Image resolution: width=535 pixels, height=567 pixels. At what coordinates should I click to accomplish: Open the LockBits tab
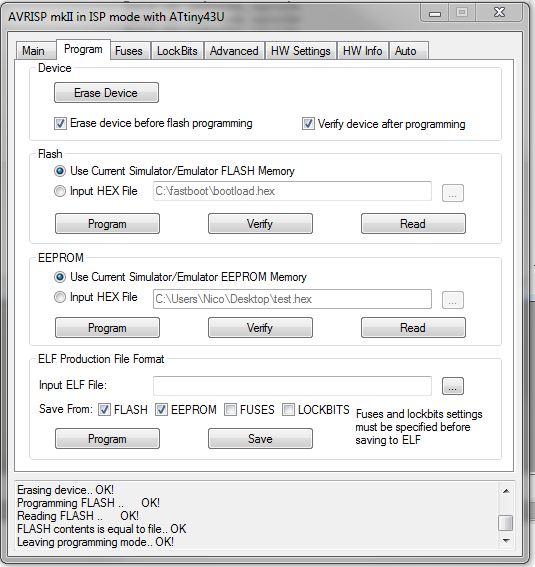(x=177, y=51)
